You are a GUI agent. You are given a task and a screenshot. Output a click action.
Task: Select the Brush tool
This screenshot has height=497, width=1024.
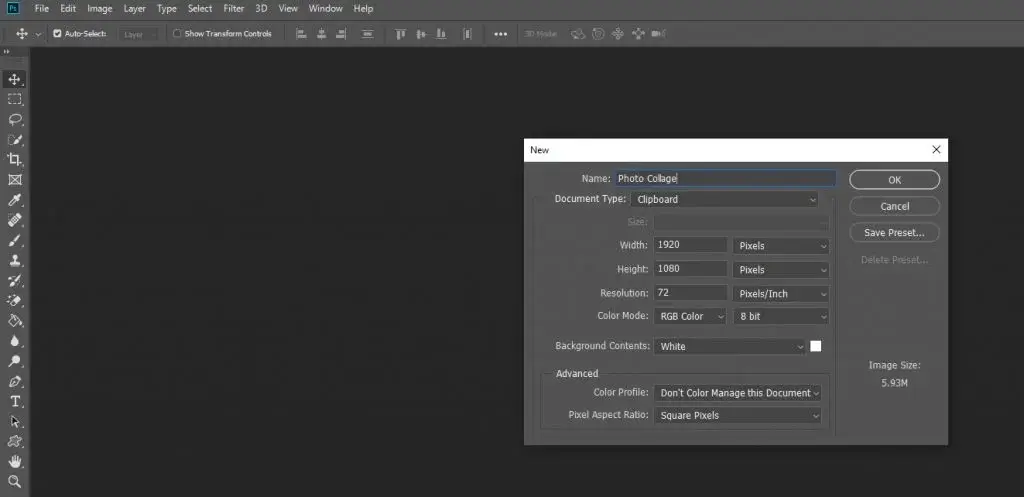pyautogui.click(x=14, y=240)
